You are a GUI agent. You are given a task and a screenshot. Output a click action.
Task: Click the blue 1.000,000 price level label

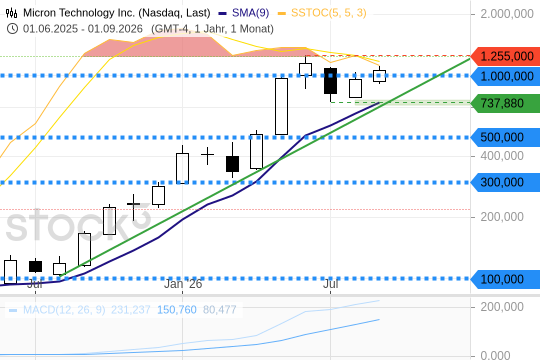pyautogui.click(x=505, y=76)
